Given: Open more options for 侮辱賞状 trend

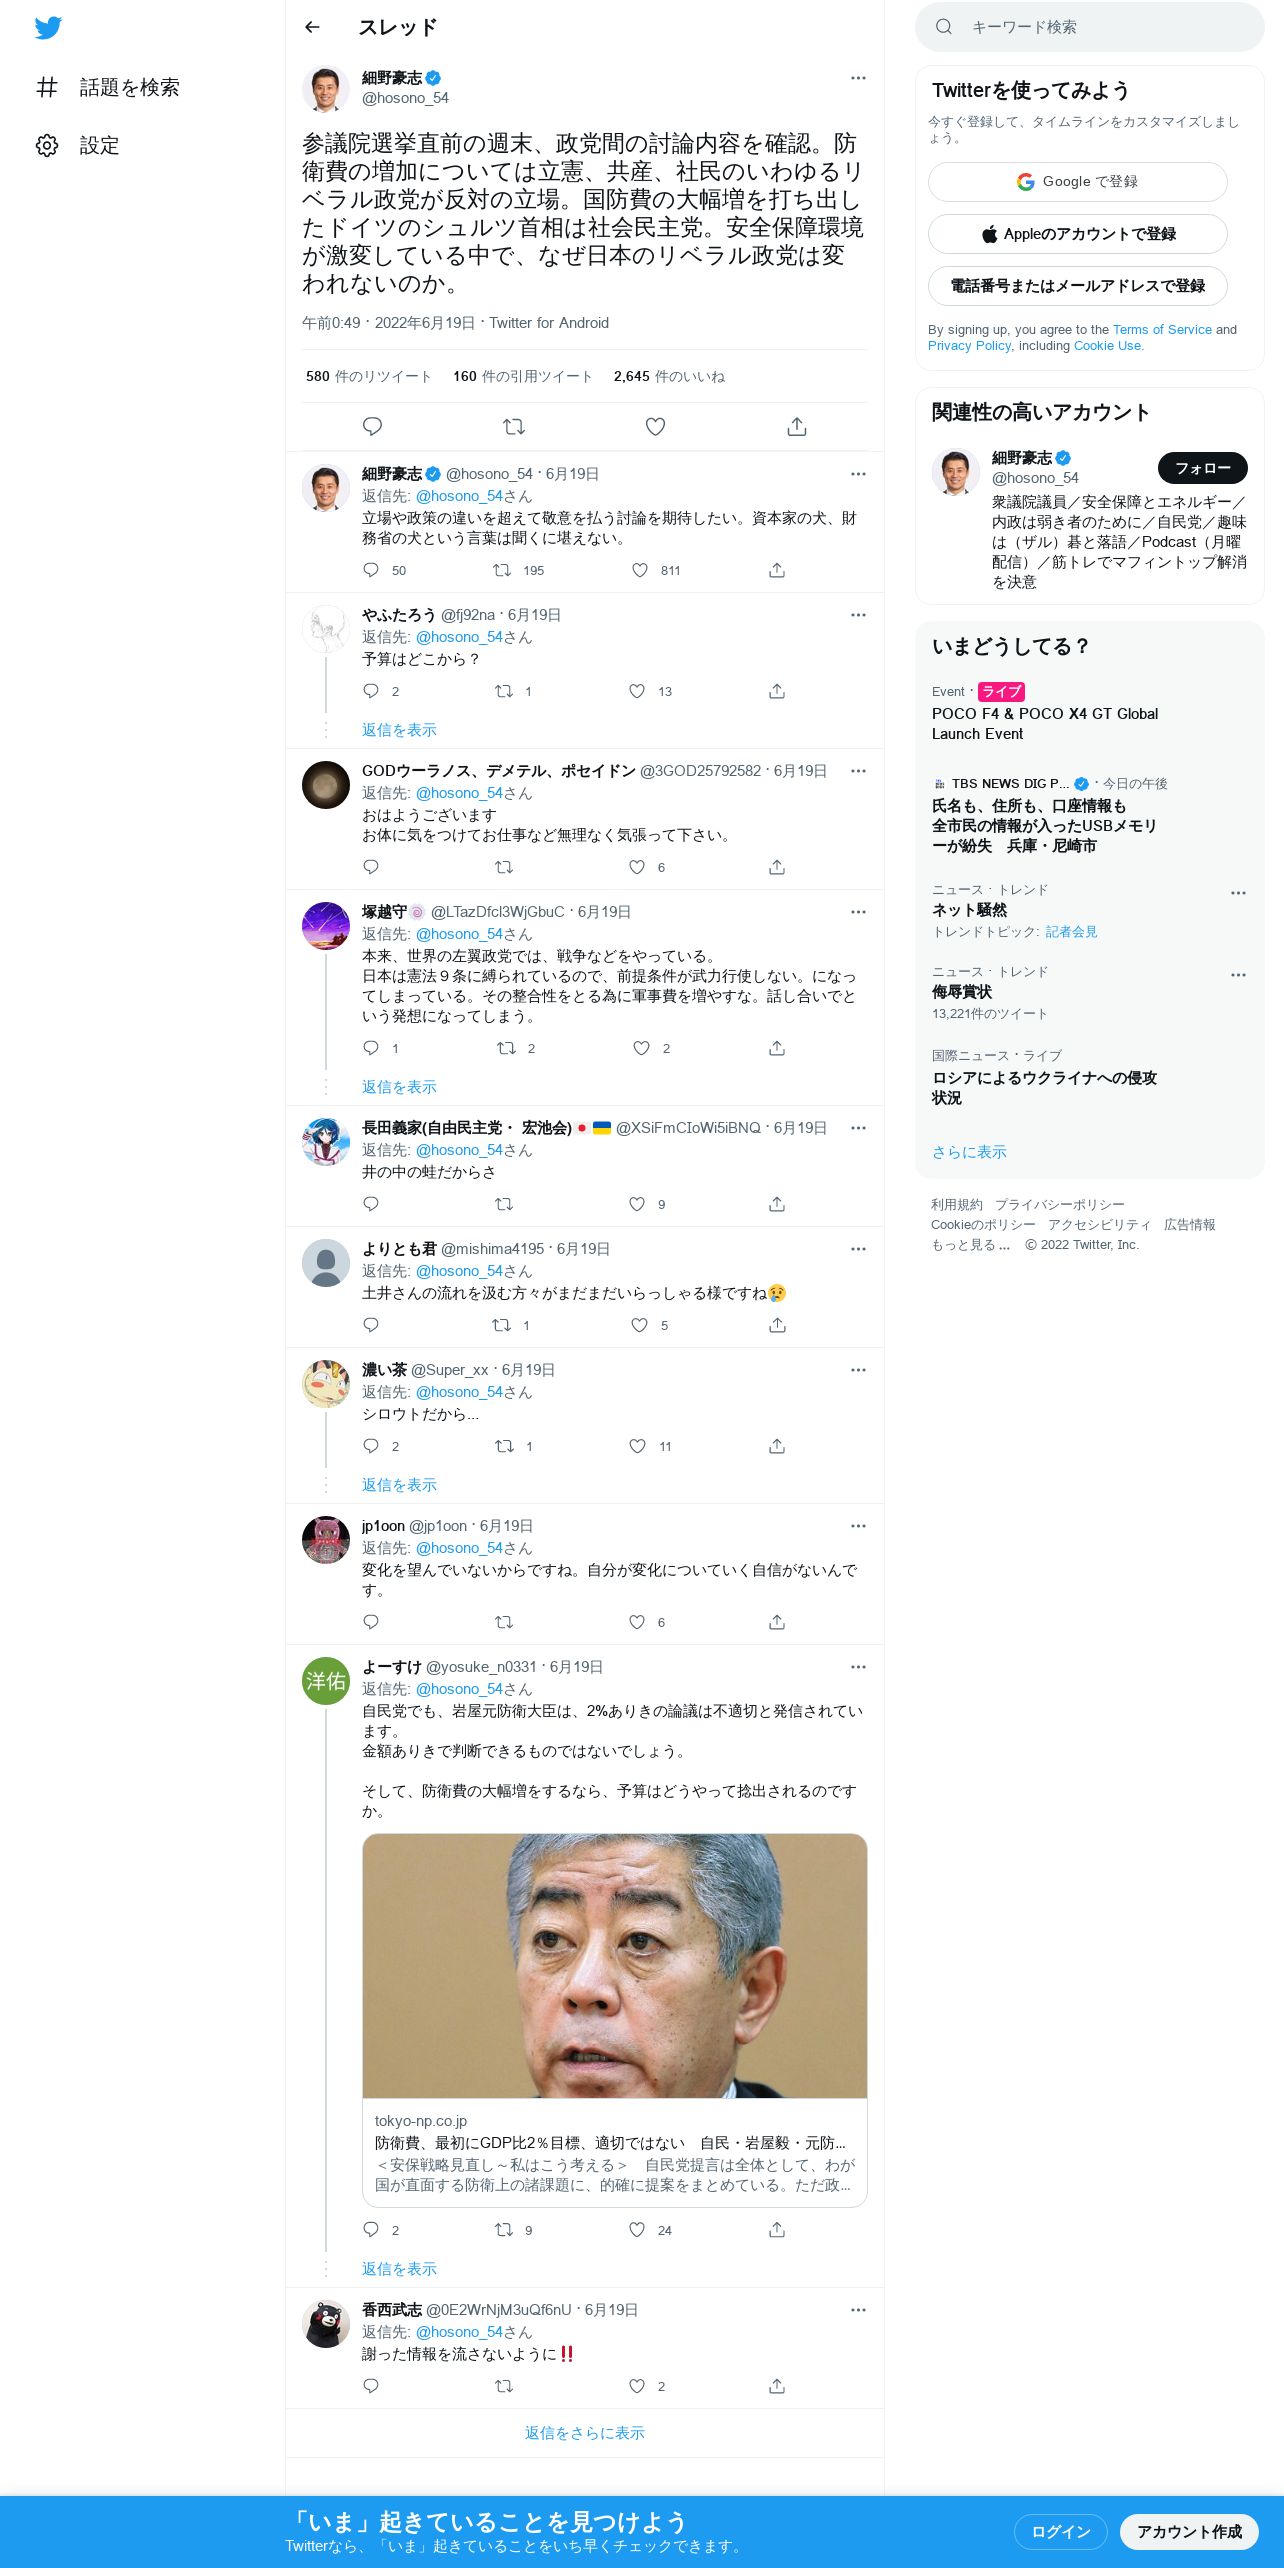Looking at the screenshot, I should (x=1238, y=975).
